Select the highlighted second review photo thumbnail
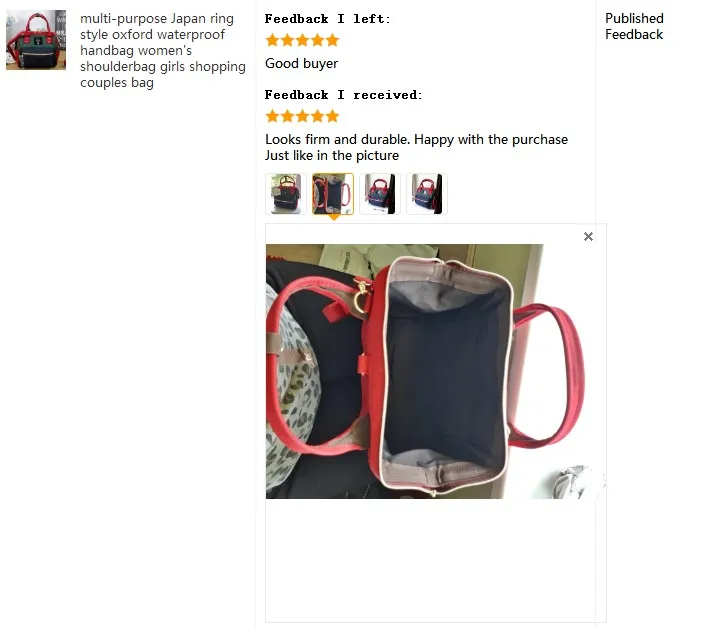 tap(333, 194)
